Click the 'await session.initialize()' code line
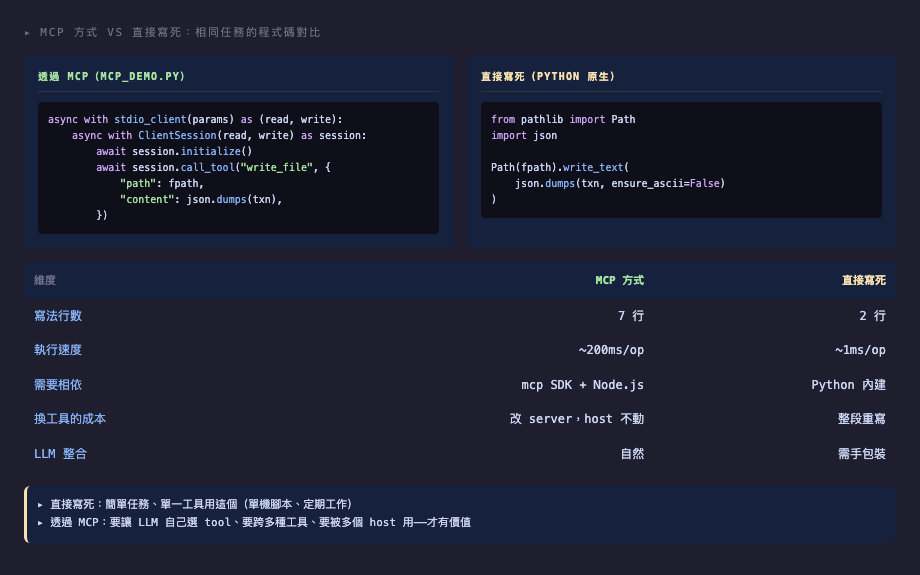 click(x=174, y=151)
